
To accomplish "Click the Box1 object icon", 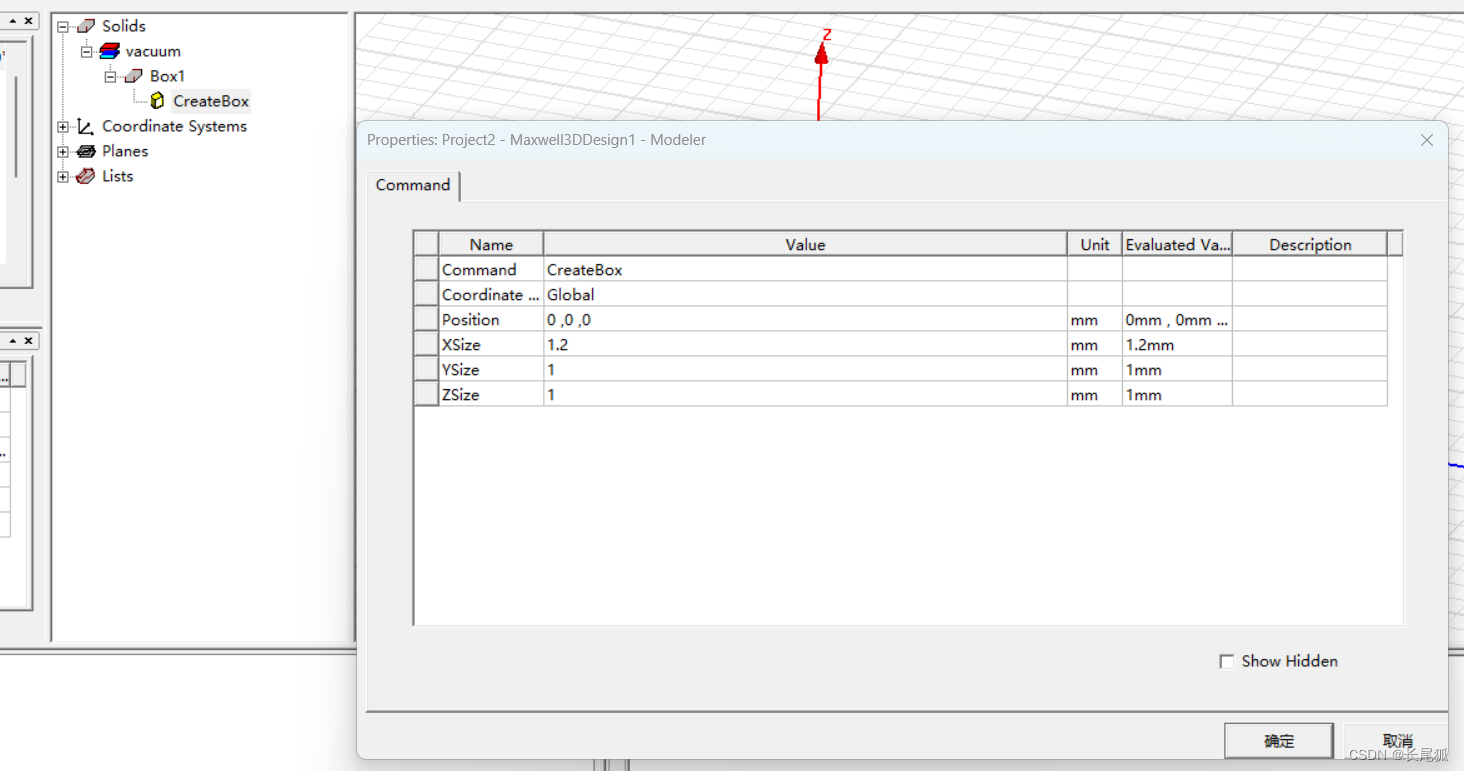I will coord(134,76).
